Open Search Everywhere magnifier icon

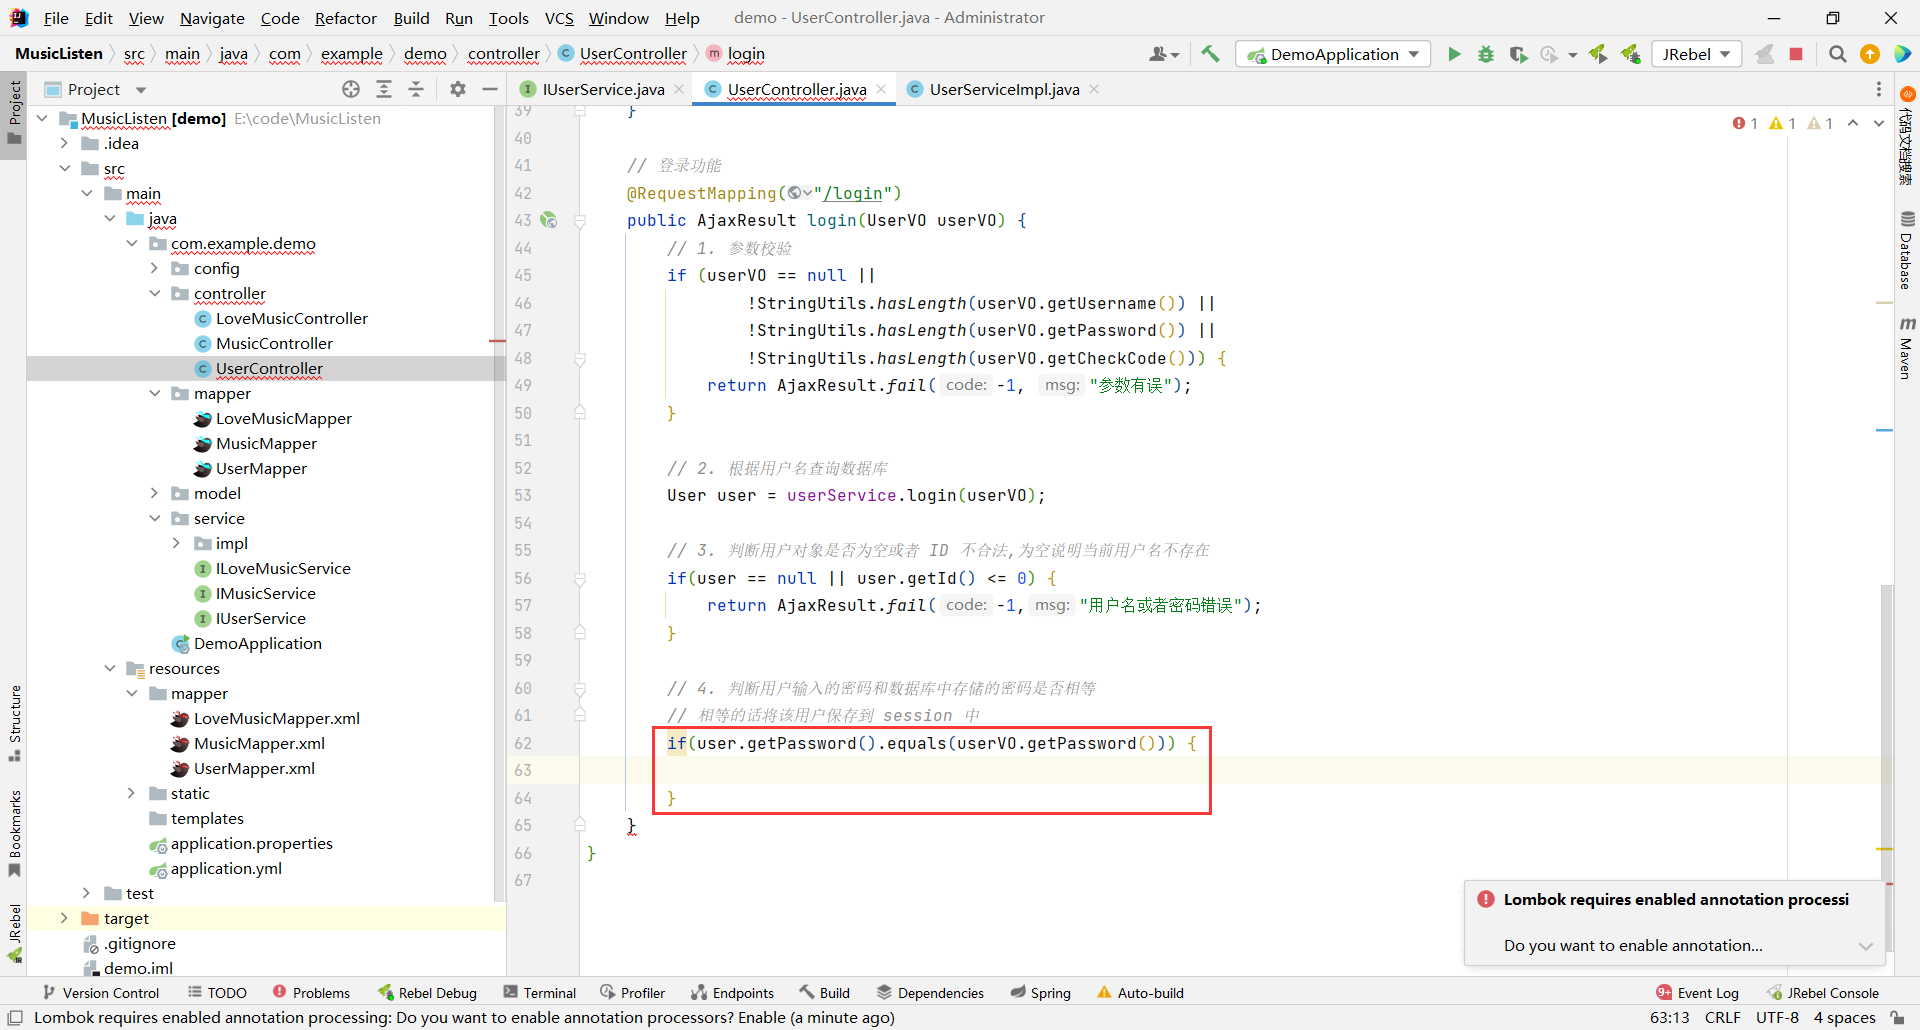coord(1837,54)
